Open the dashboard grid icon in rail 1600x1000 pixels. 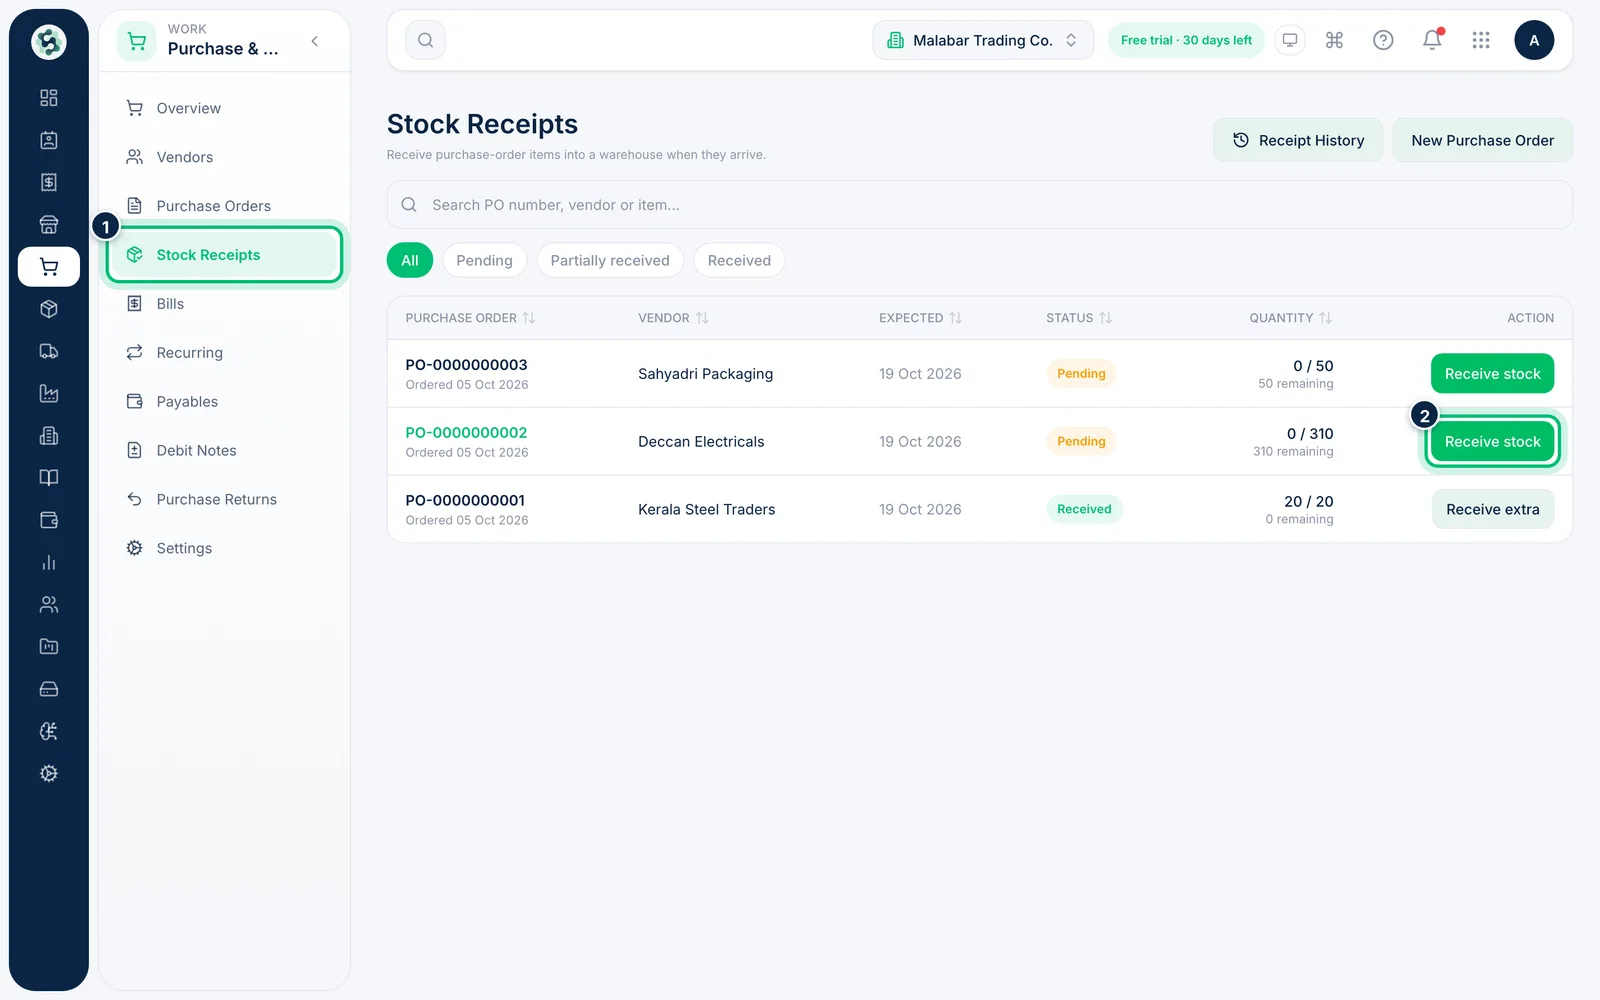tap(48, 98)
